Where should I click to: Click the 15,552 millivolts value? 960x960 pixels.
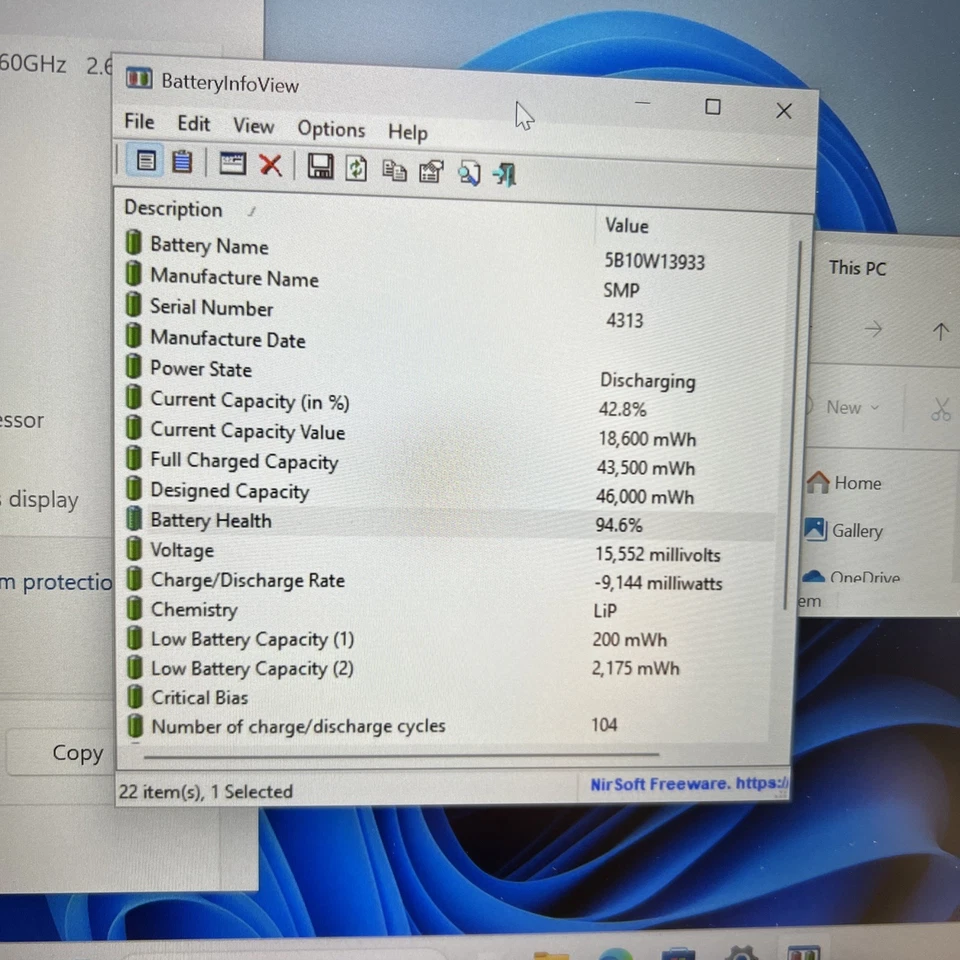[658, 555]
